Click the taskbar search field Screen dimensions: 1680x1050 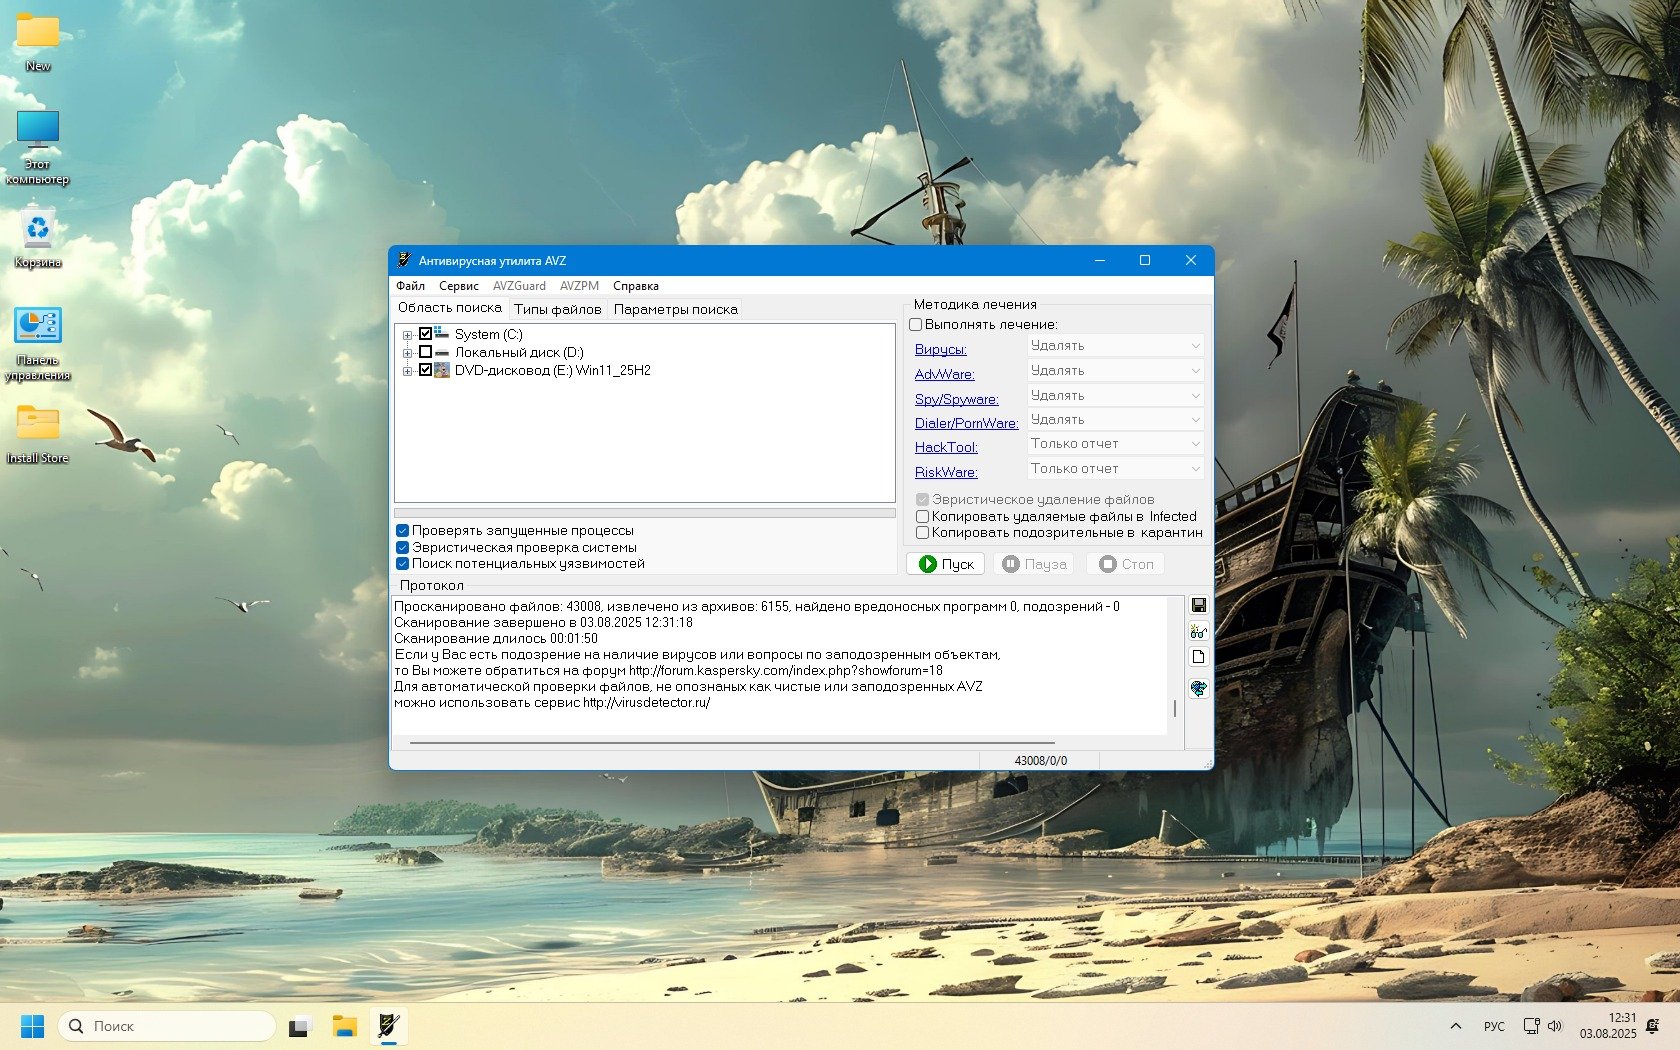point(168,1026)
